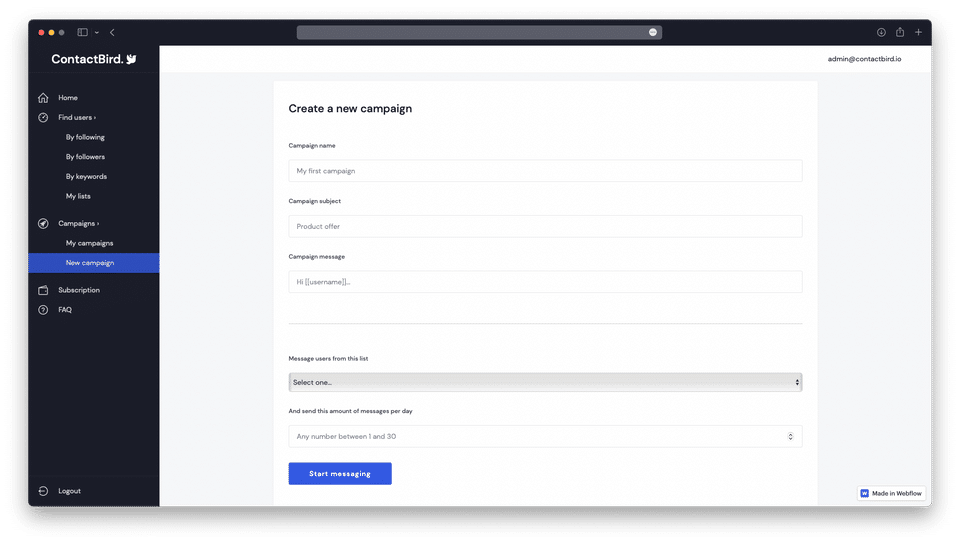
Task: Click Made in Webflow badge
Action: pos(891,493)
